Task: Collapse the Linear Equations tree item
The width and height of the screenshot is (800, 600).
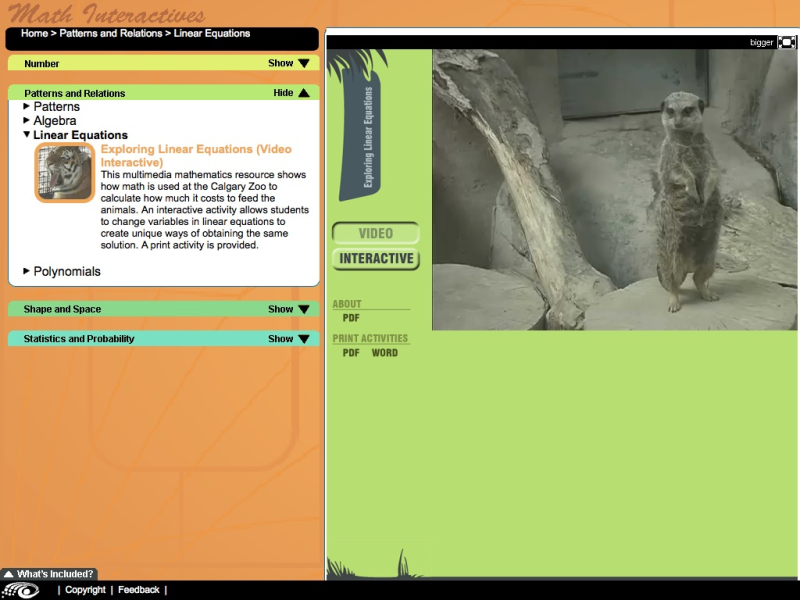Action: coord(79,135)
